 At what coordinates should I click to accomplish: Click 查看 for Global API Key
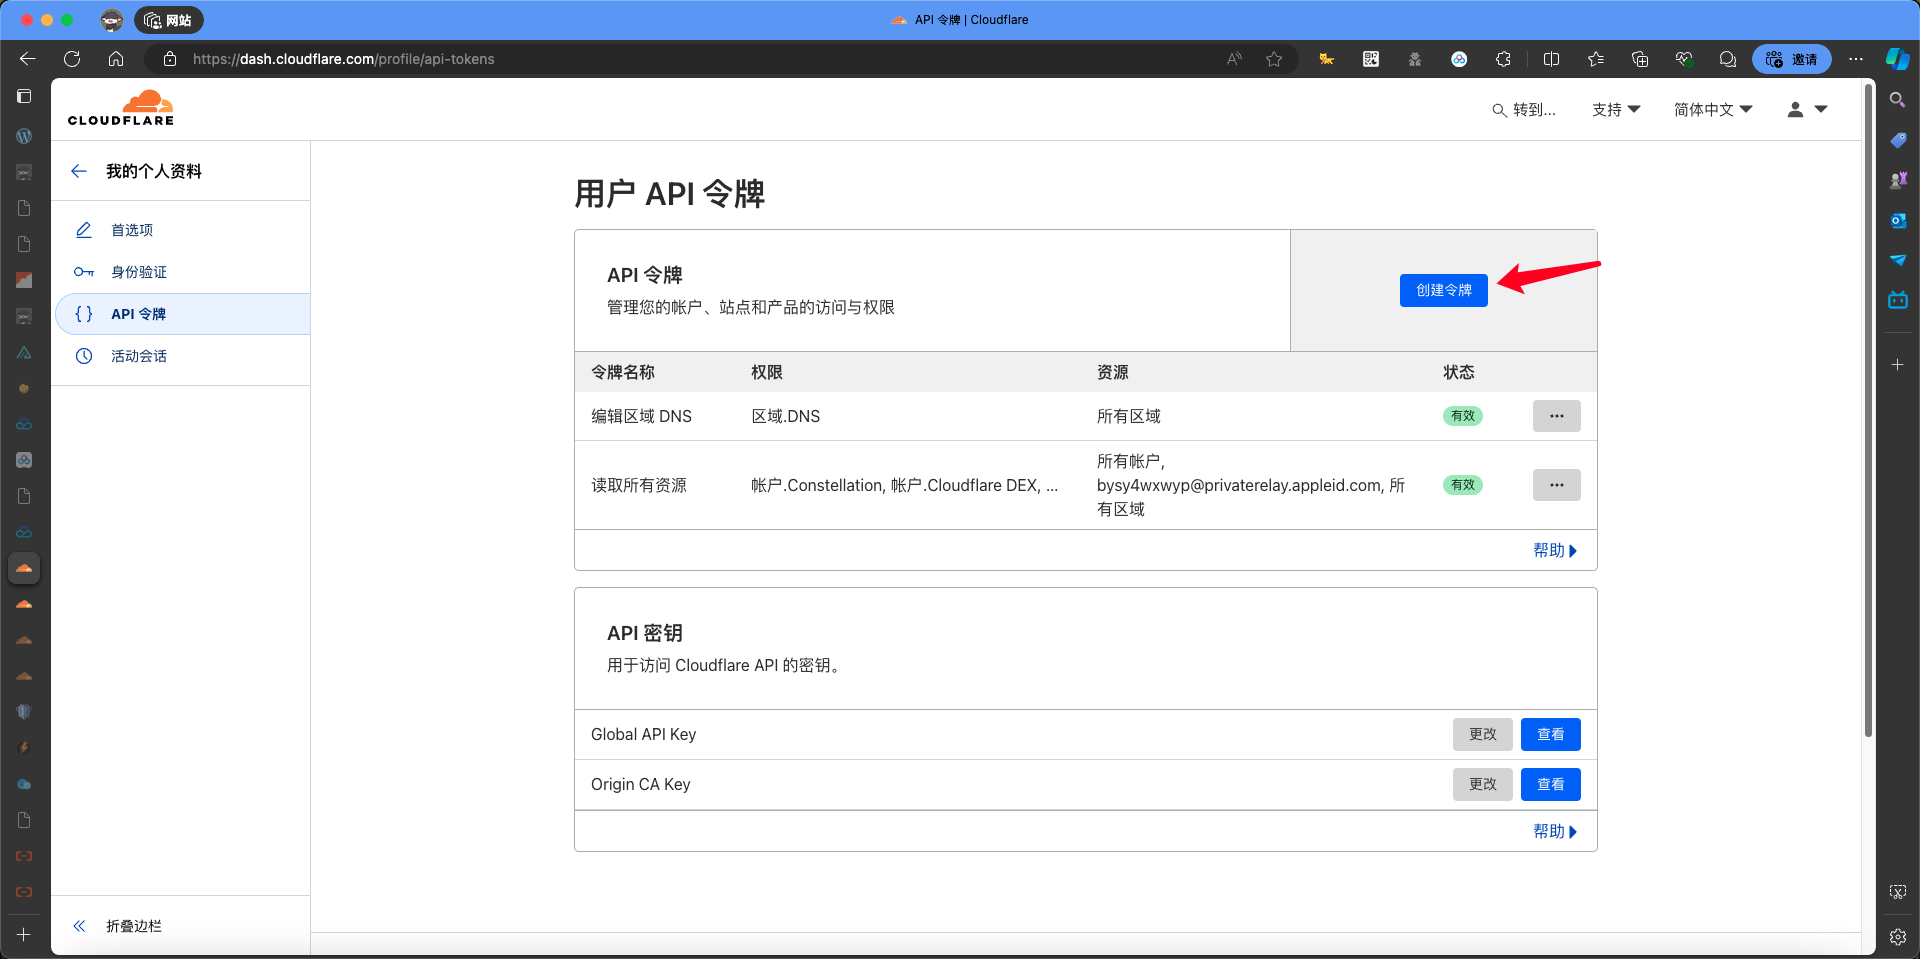coord(1550,734)
